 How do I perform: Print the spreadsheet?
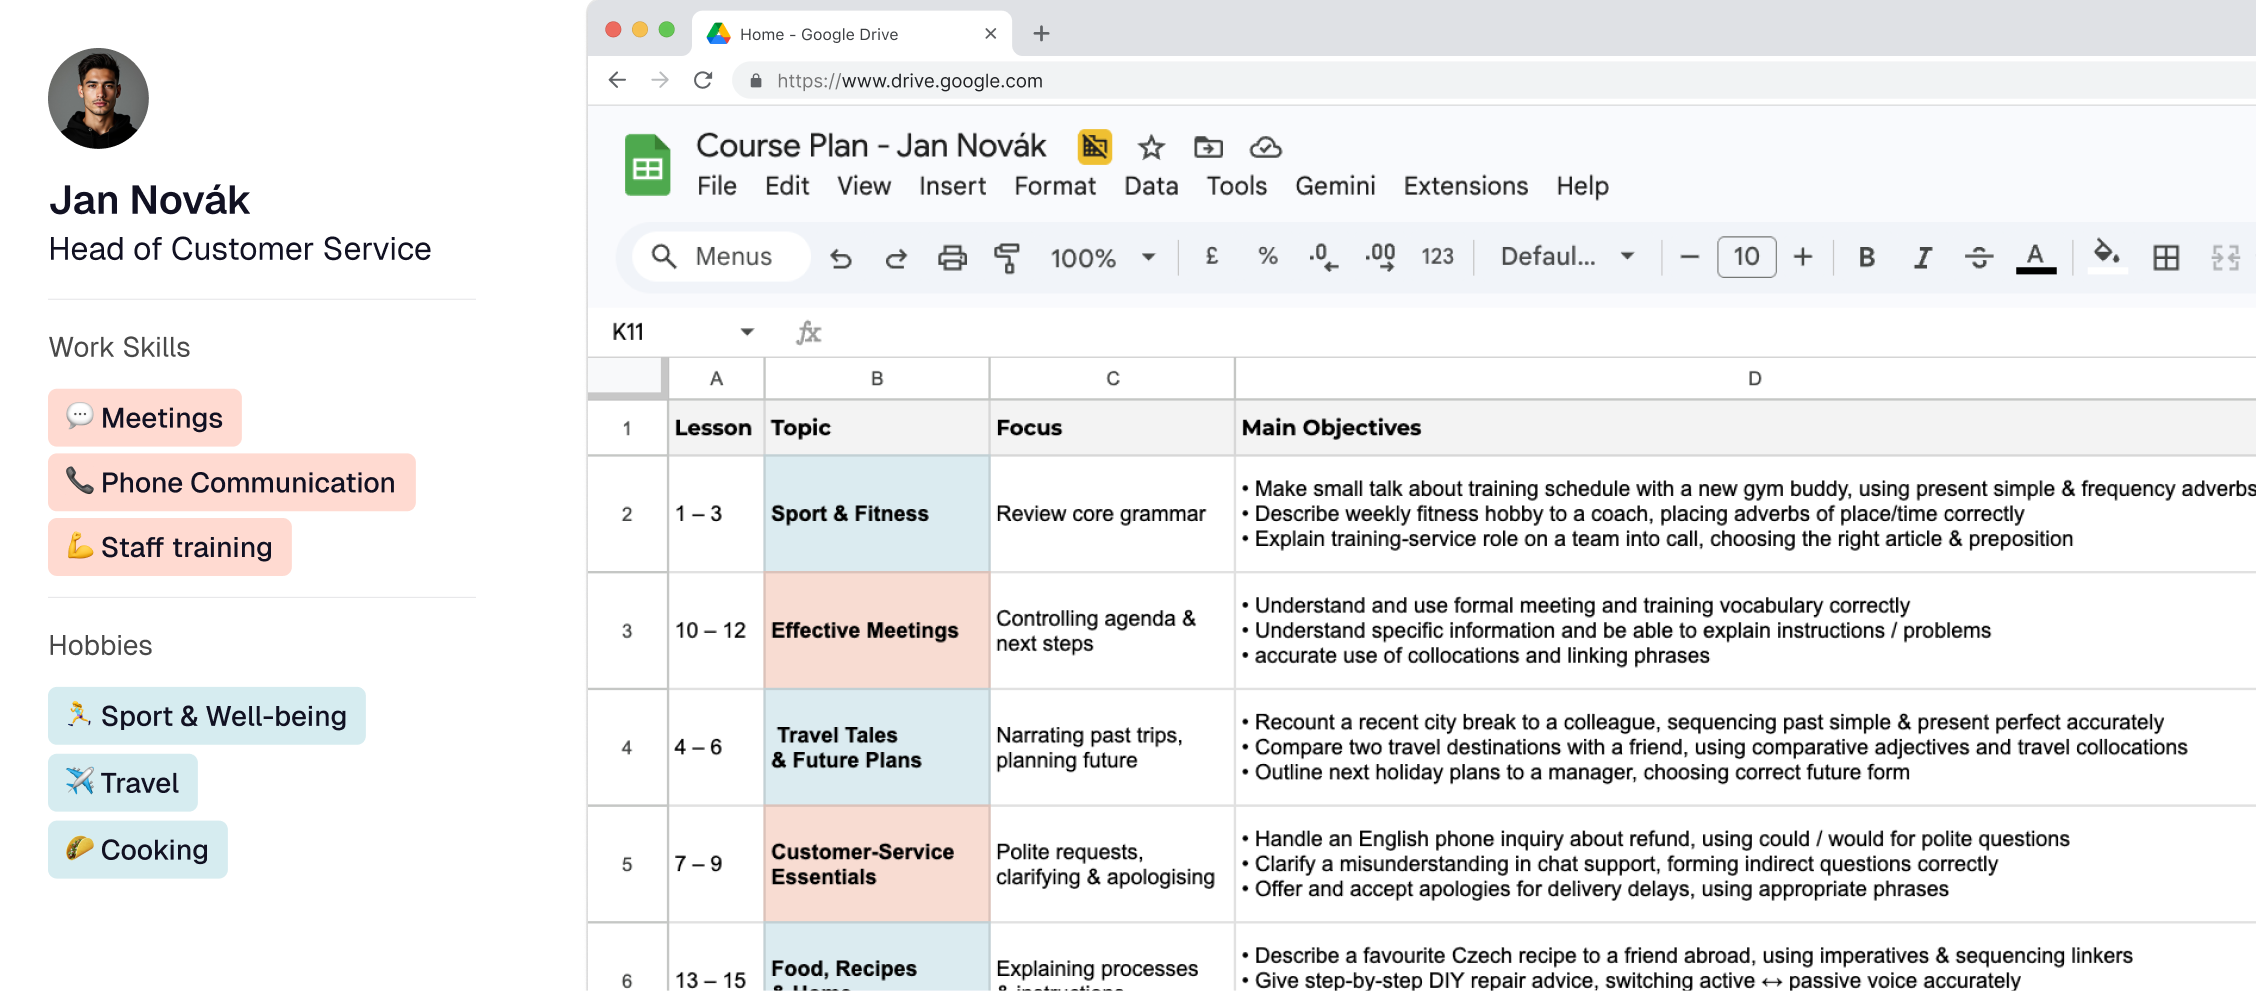952,258
